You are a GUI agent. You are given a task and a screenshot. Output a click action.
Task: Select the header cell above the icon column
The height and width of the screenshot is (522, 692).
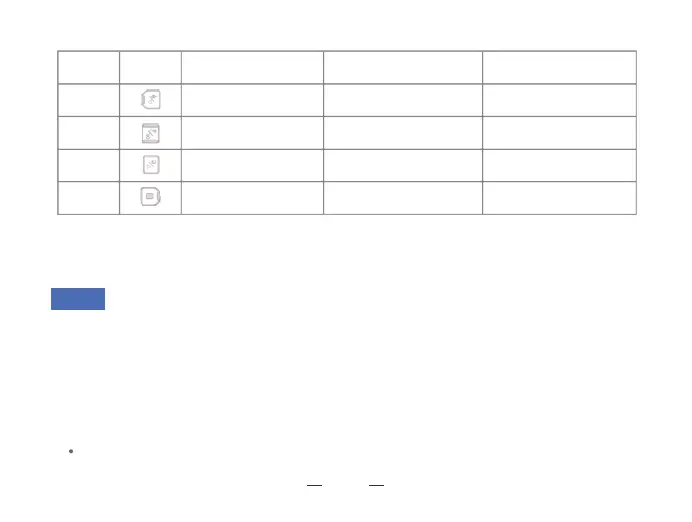[x=150, y=67]
